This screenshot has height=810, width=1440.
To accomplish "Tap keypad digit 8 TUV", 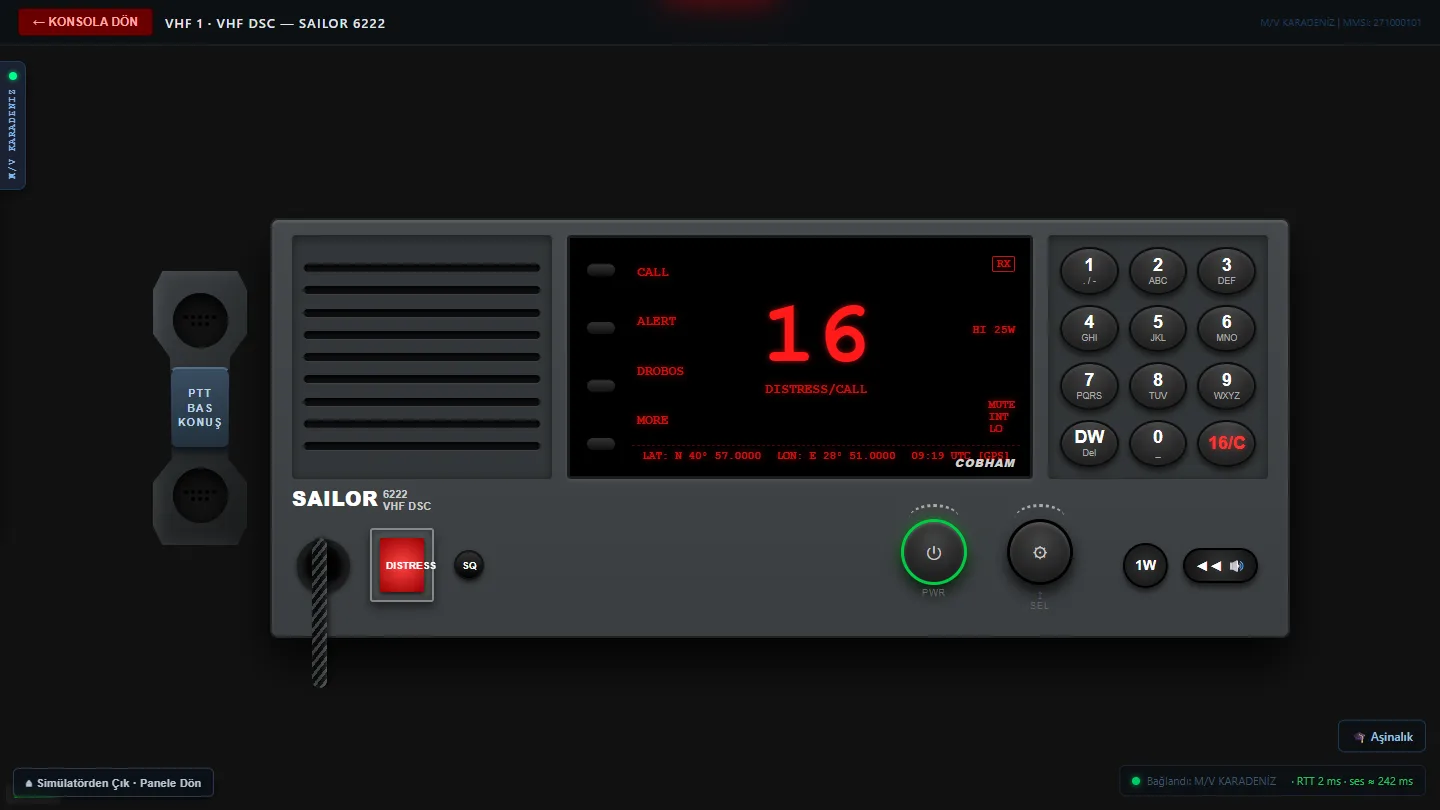I will point(1158,386).
